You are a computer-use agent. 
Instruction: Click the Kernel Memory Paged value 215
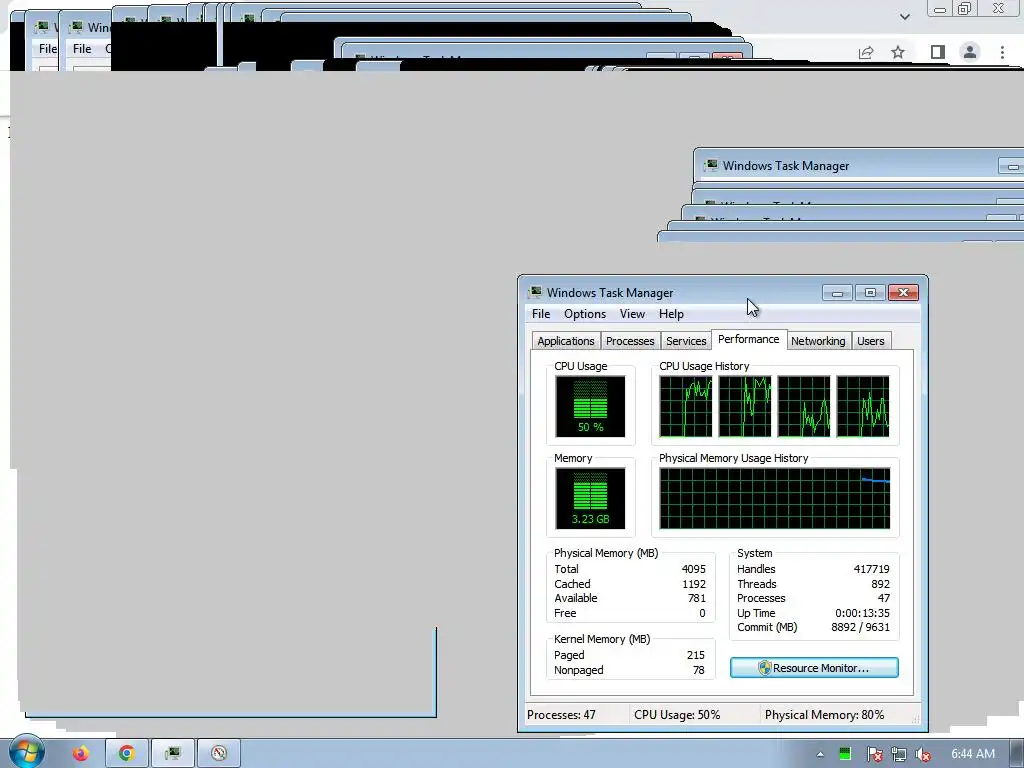[x=696, y=655]
